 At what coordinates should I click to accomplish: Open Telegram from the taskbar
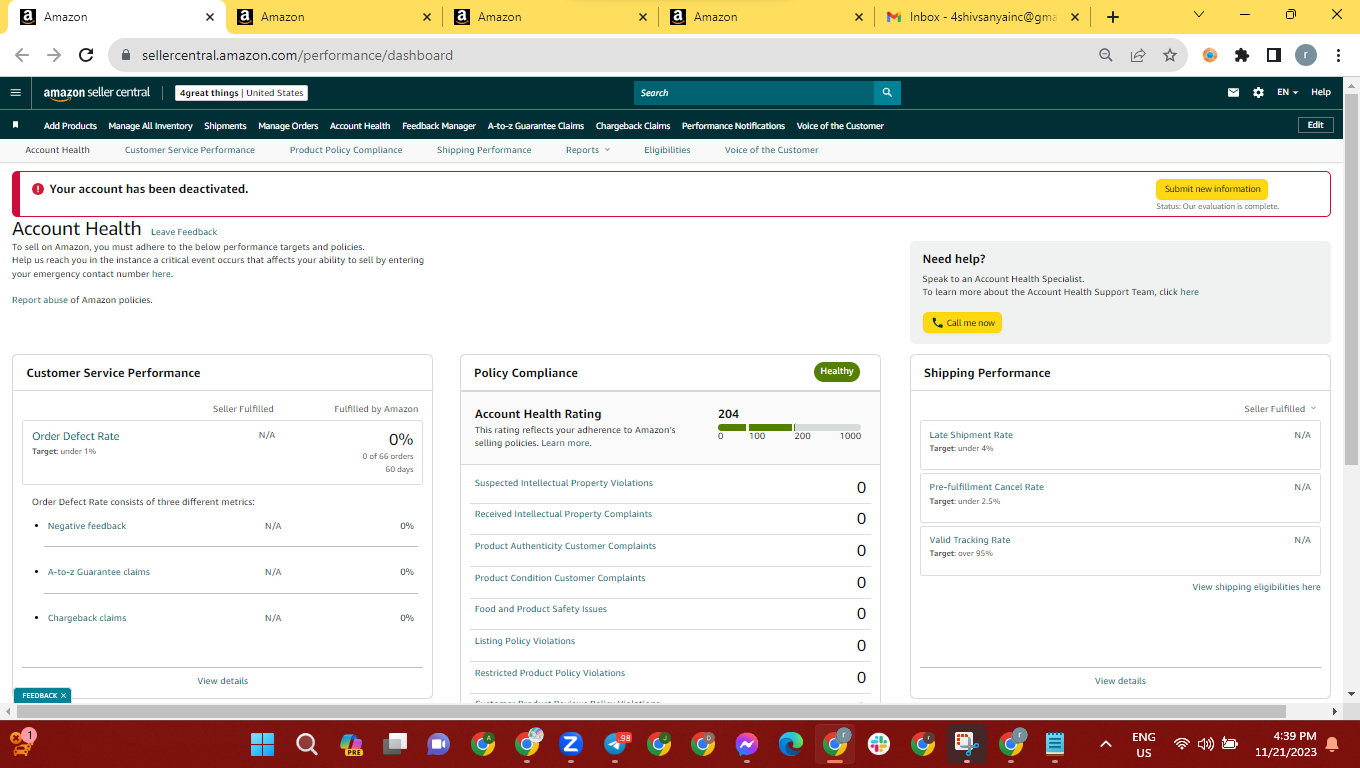[616, 744]
